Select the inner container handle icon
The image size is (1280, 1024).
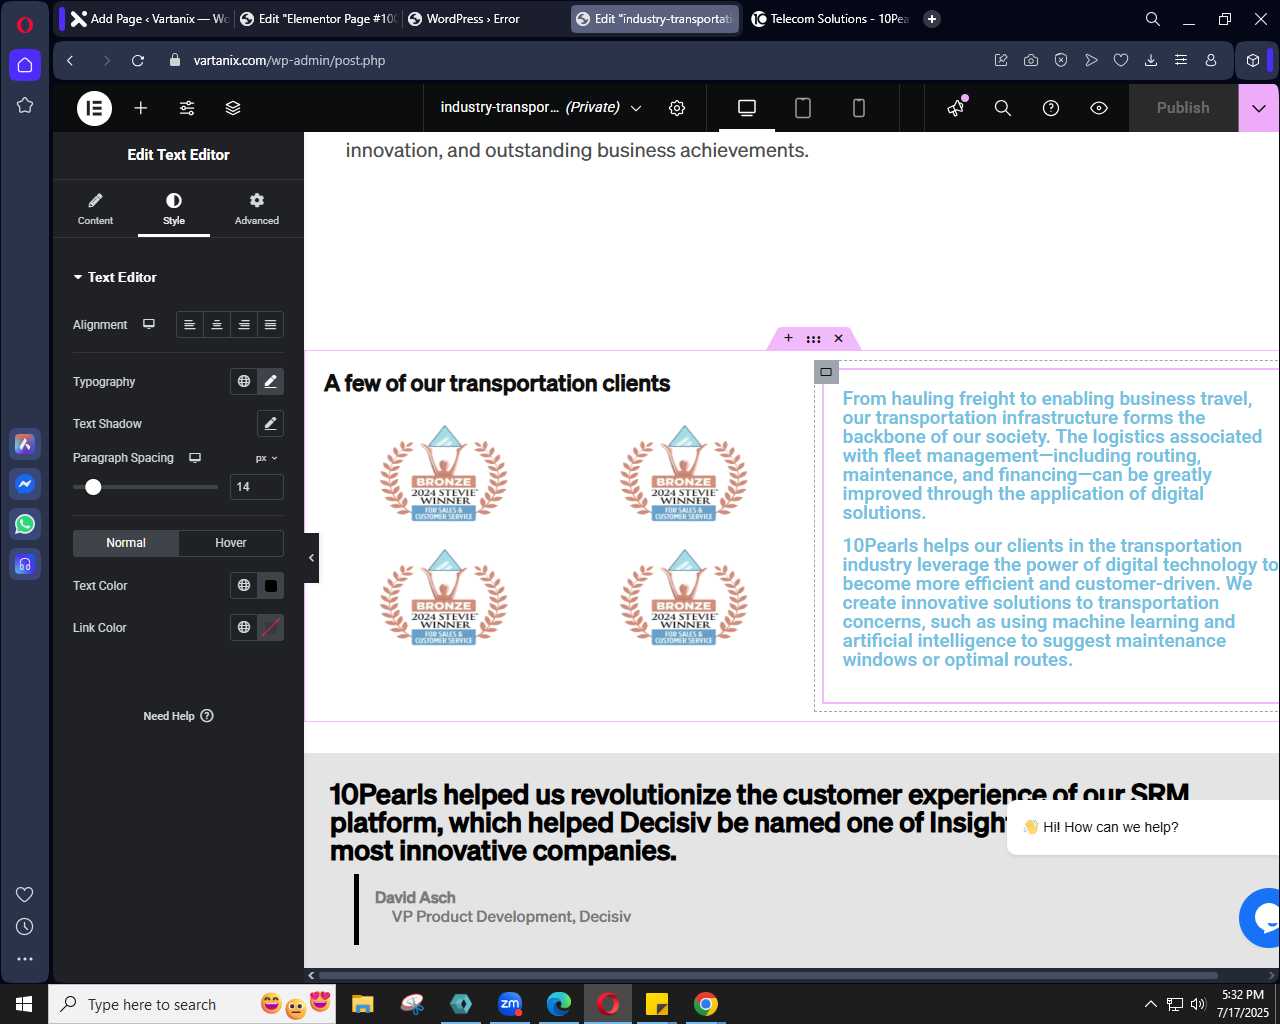pos(826,372)
